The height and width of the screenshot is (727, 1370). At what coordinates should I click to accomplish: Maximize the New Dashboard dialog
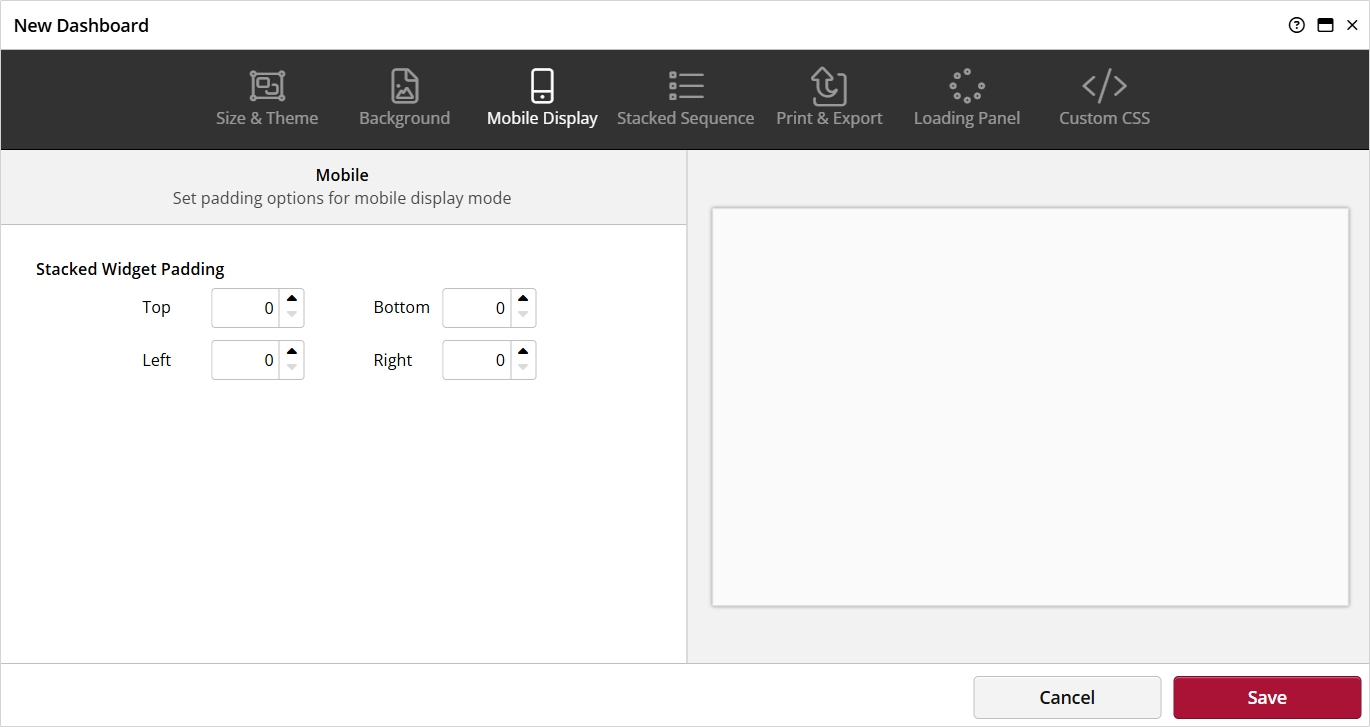(1325, 26)
